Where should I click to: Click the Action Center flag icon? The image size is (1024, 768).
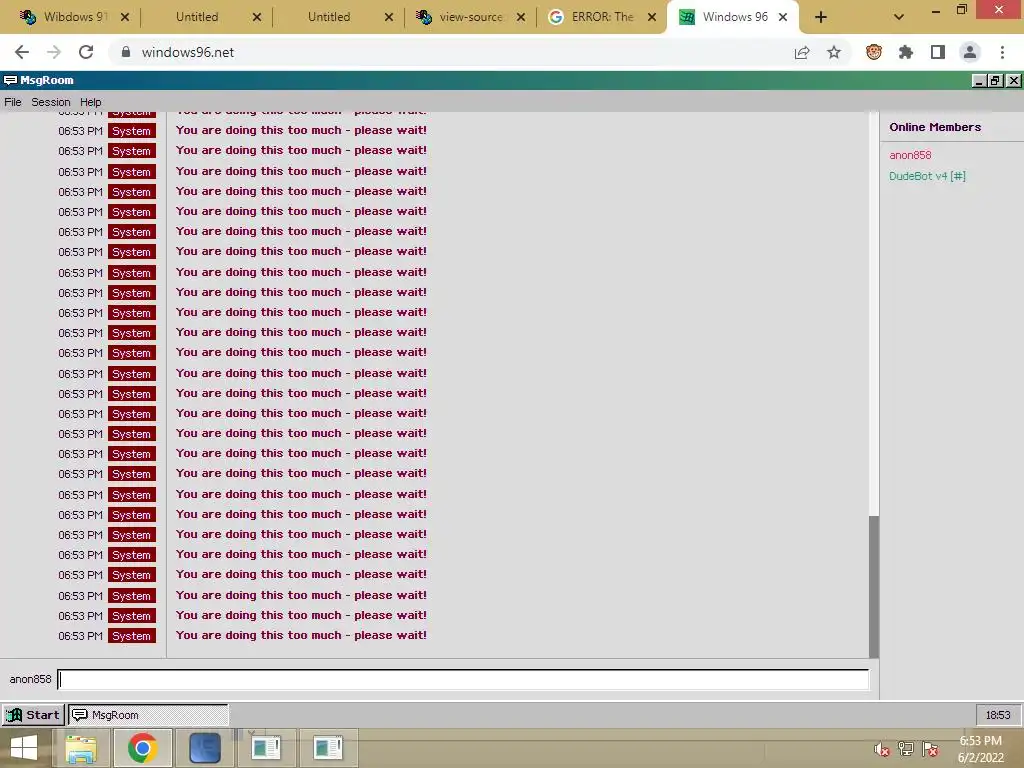point(930,749)
